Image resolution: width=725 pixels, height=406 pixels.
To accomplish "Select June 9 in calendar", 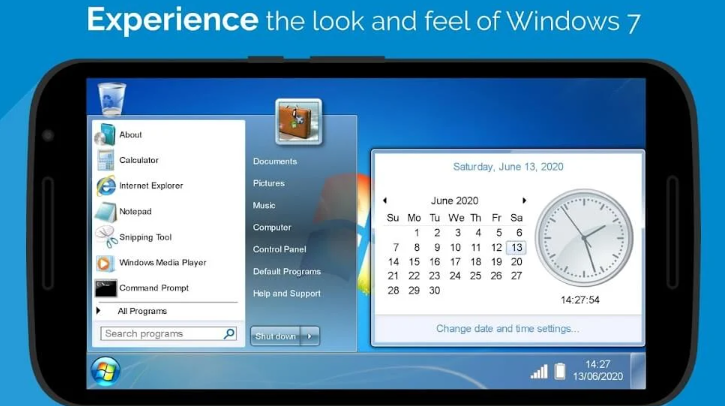I will click(437, 247).
